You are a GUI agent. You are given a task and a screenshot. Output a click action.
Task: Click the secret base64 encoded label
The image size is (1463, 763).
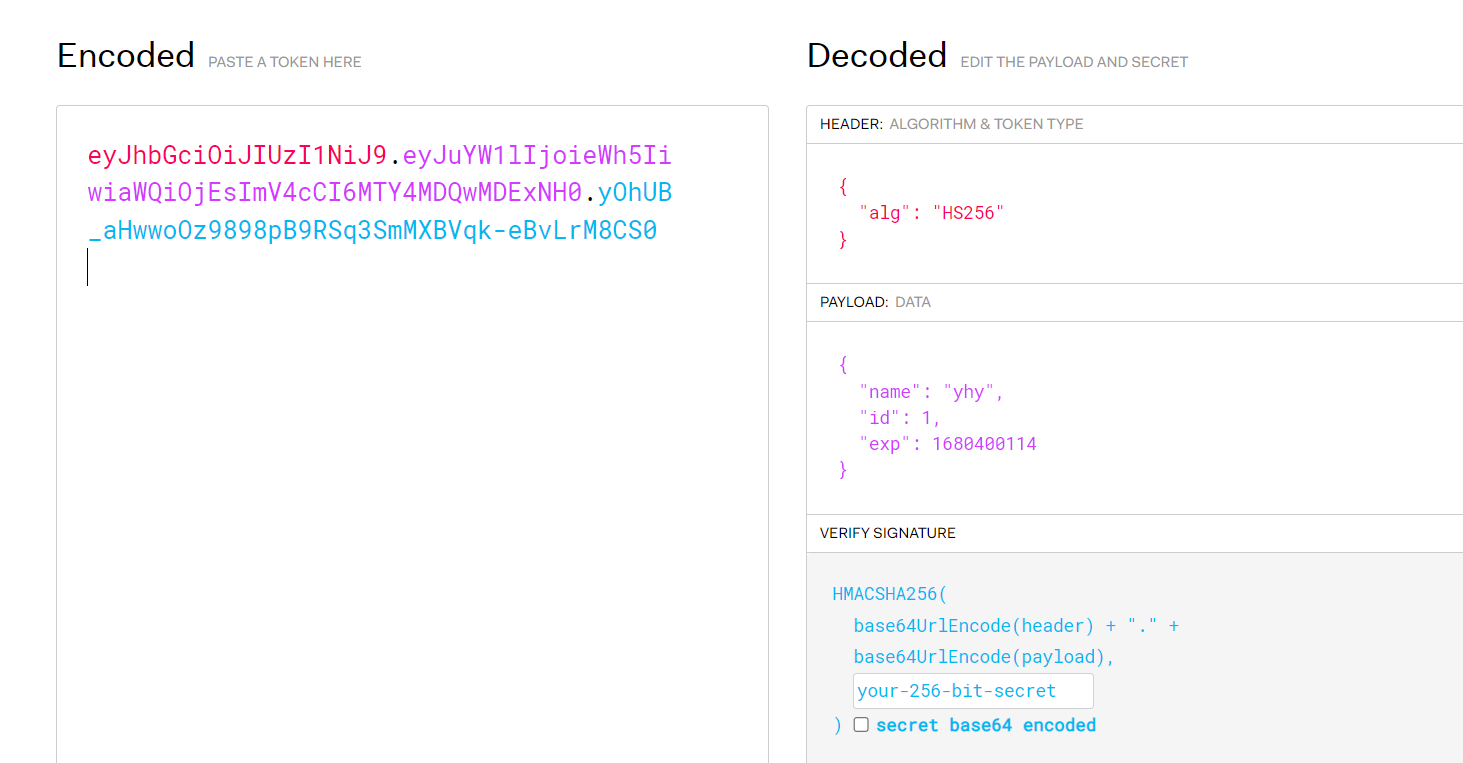point(986,725)
